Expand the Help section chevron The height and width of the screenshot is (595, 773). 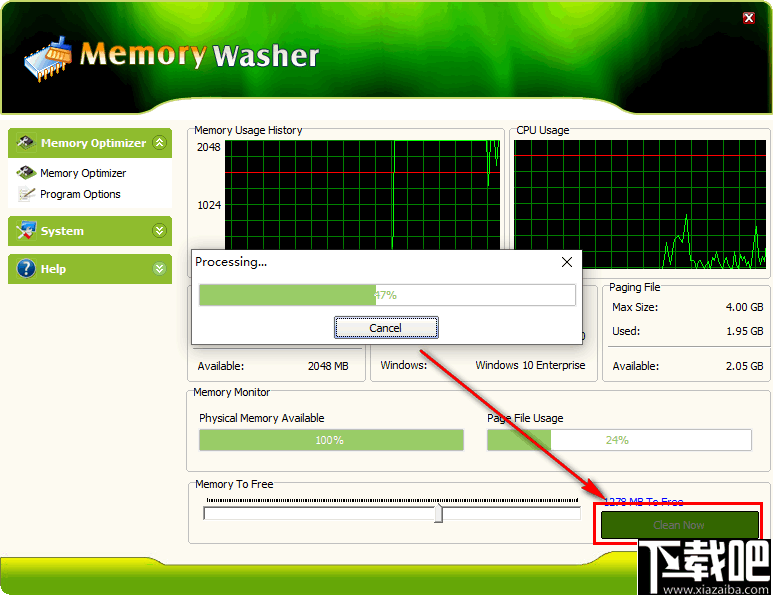coord(159,268)
